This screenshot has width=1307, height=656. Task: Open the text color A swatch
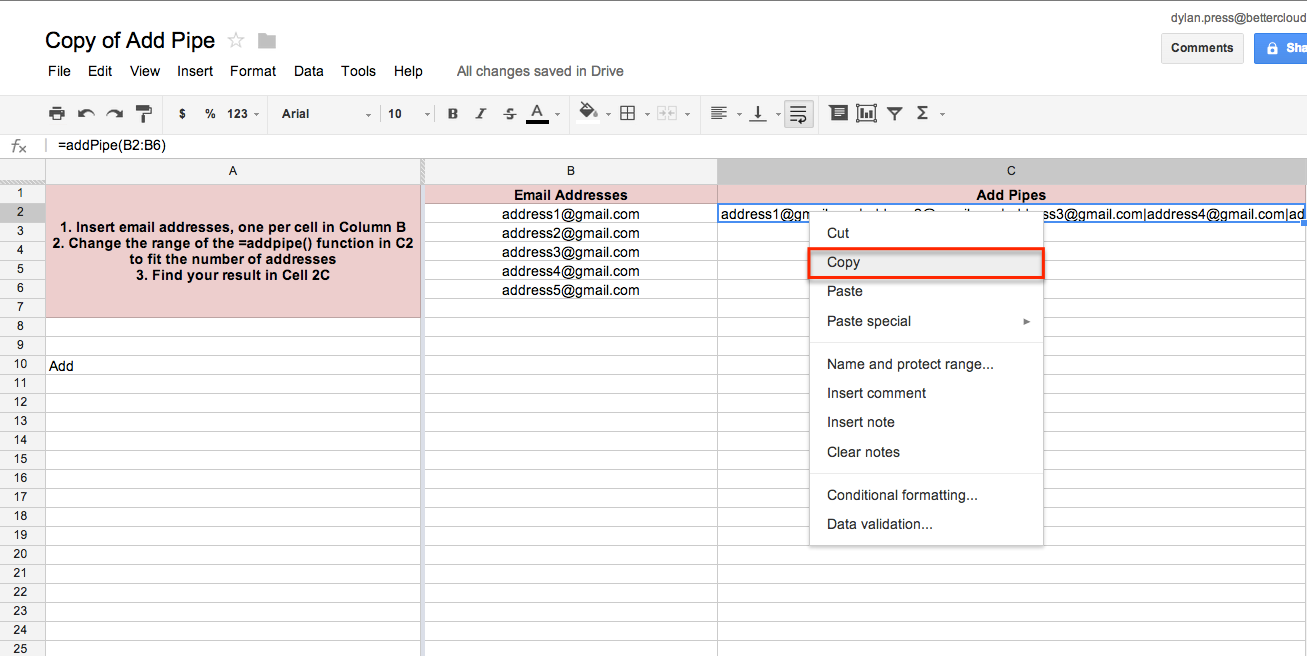coord(538,114)
